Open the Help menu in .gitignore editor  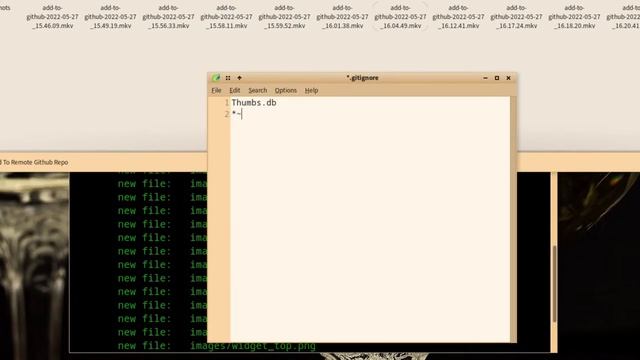coord(311,90)
